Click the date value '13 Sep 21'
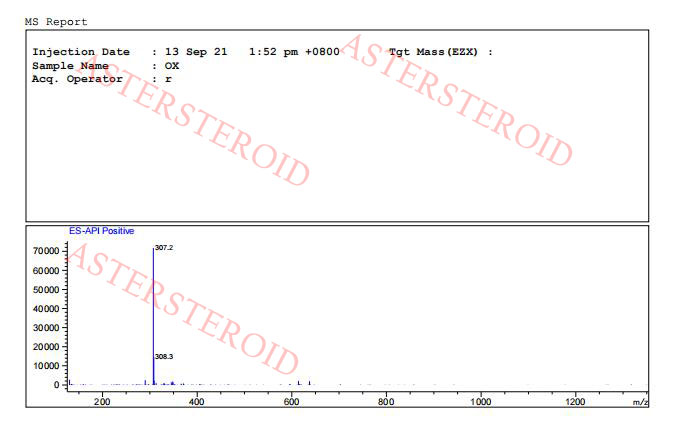 pos(196,52)
